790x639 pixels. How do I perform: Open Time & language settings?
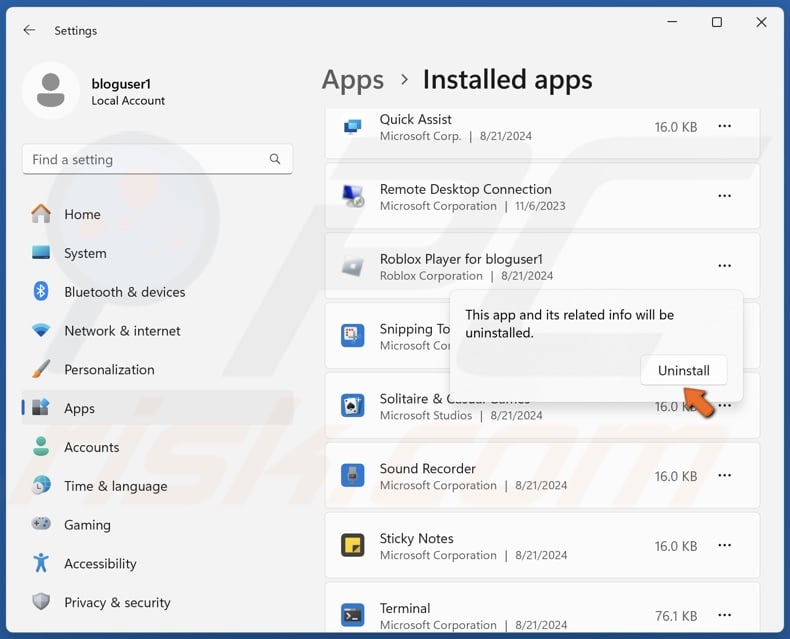tap(157, 486)
